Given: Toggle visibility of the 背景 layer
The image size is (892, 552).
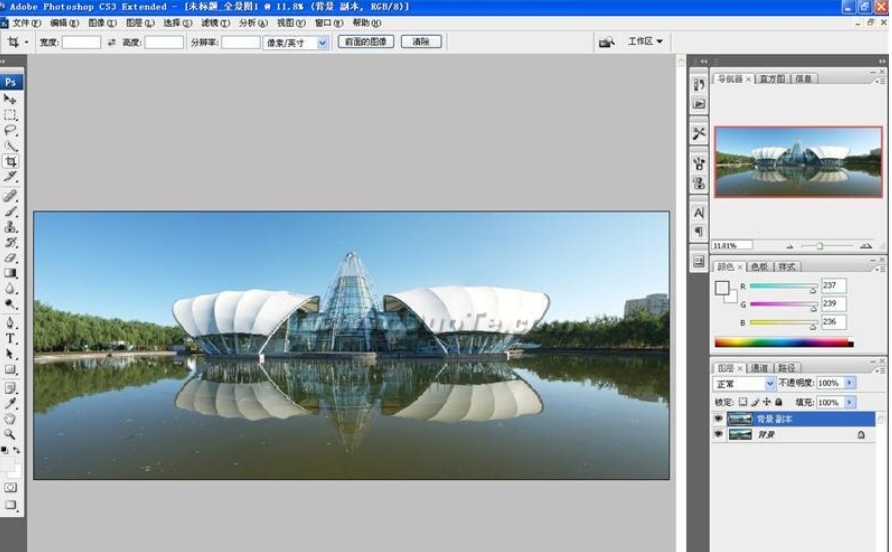Looking at the screenshot, I should click(718, 435).
